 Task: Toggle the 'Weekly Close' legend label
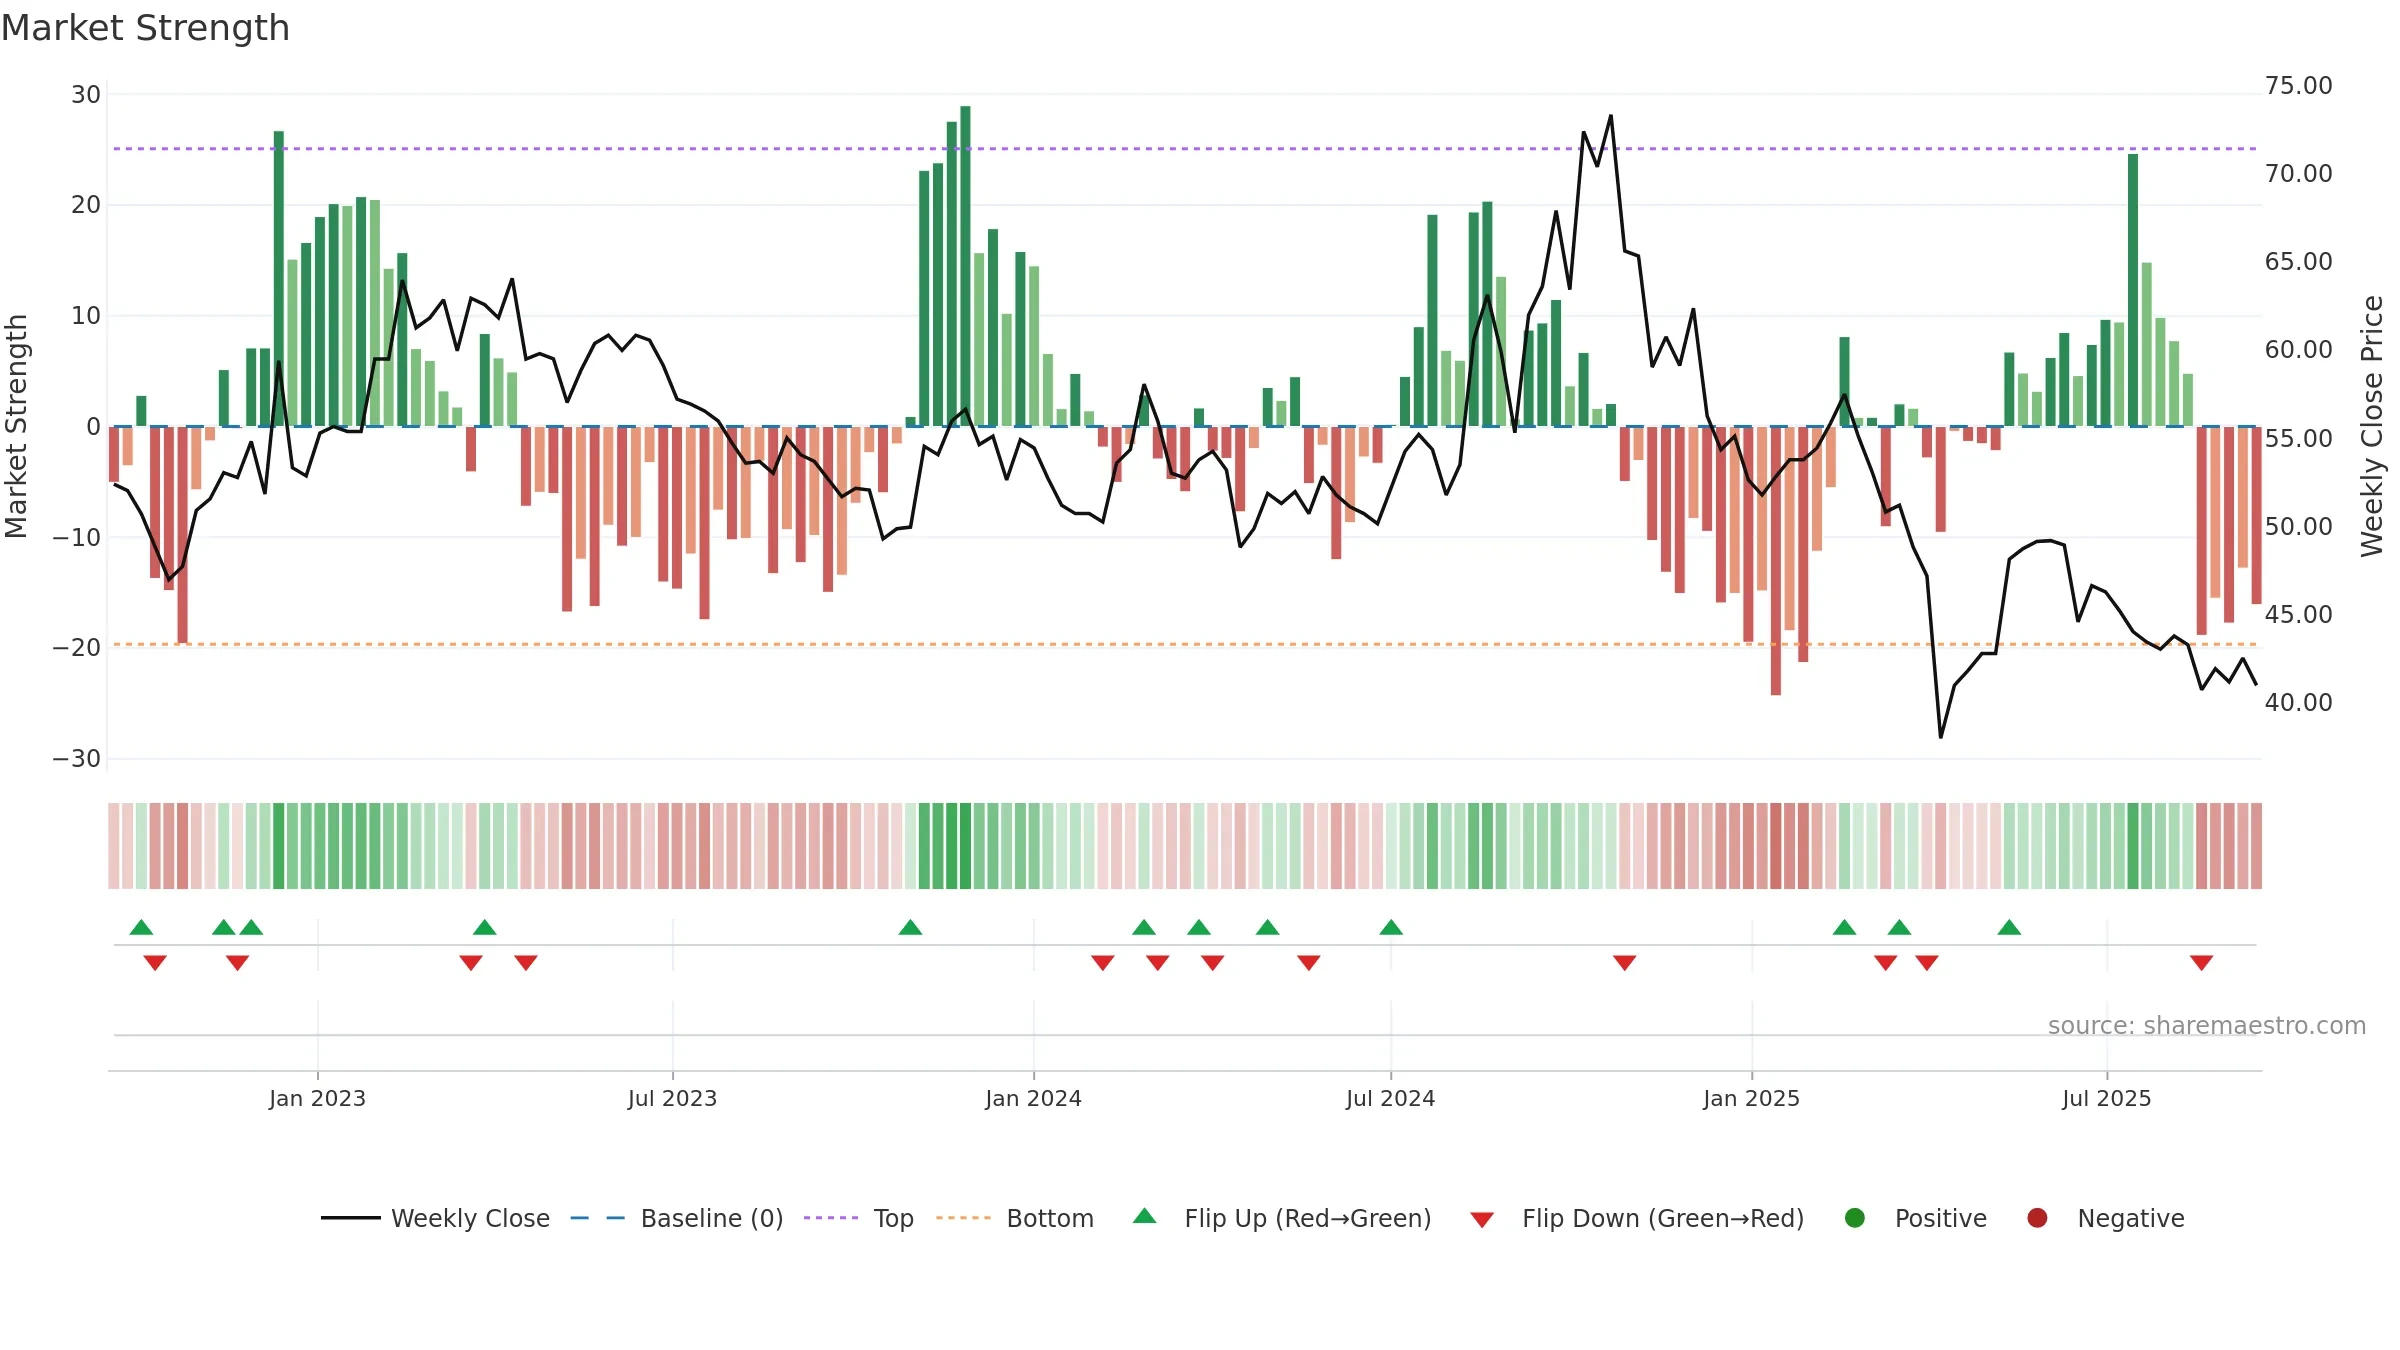(470, 1219)
